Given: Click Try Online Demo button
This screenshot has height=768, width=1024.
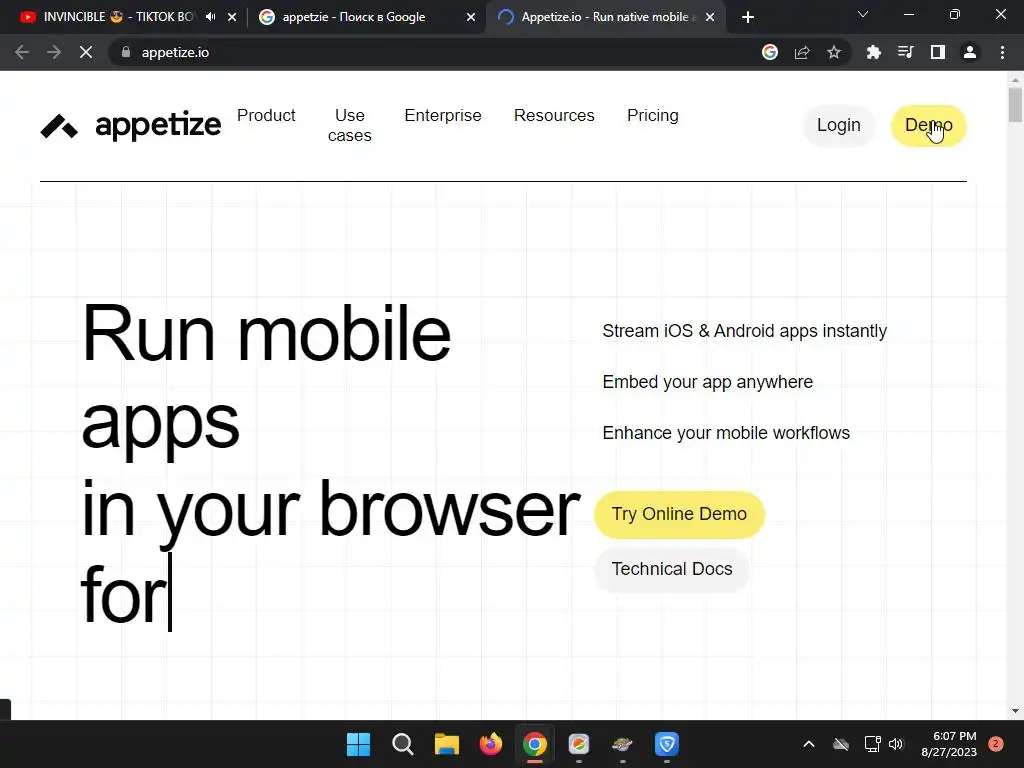Looking at the screenshot, I should 679,514.
